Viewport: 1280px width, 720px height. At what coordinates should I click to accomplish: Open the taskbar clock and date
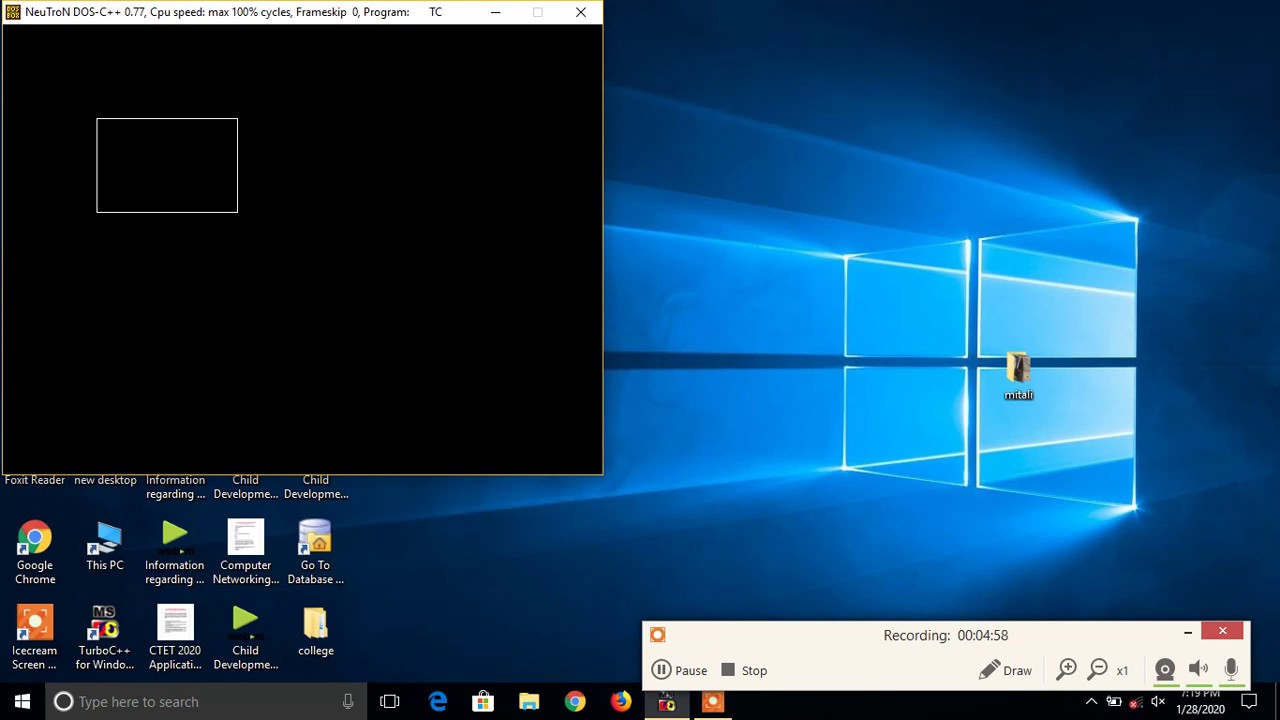tap(1200, 702)
